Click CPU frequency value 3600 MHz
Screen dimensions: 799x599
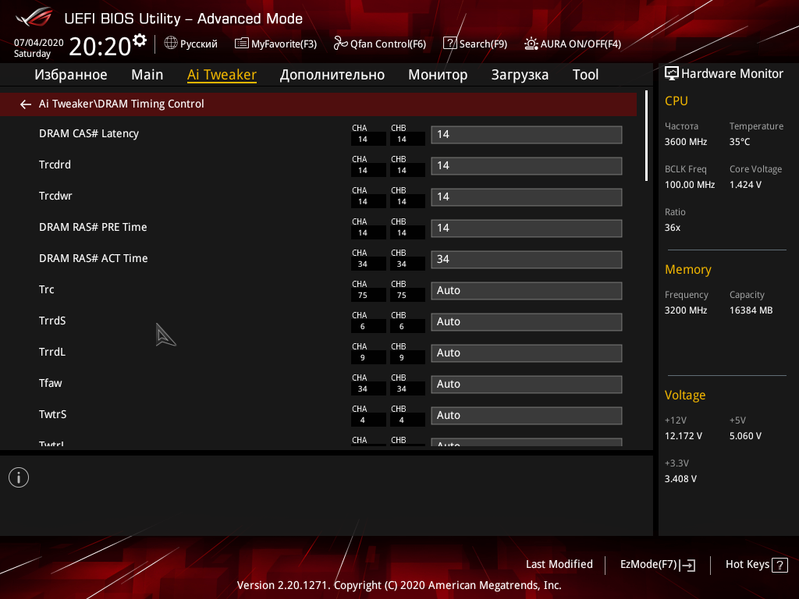(x=685, y=142)
